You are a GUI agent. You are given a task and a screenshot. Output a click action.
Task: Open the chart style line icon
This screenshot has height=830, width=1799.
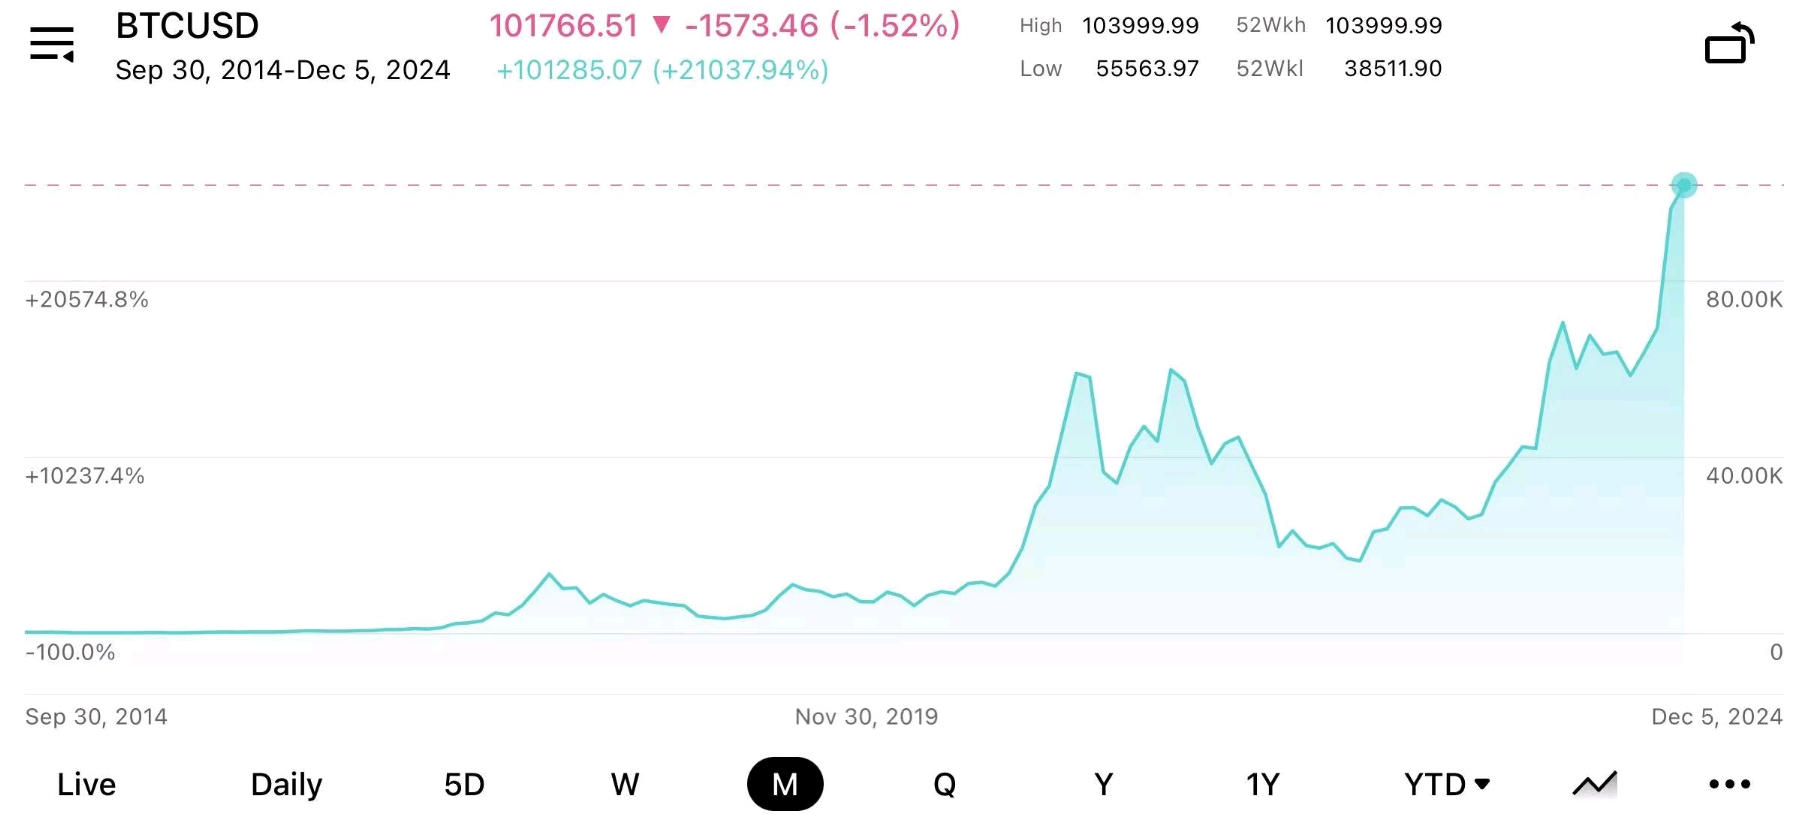pyautogui.click(x=1594, y=784)
